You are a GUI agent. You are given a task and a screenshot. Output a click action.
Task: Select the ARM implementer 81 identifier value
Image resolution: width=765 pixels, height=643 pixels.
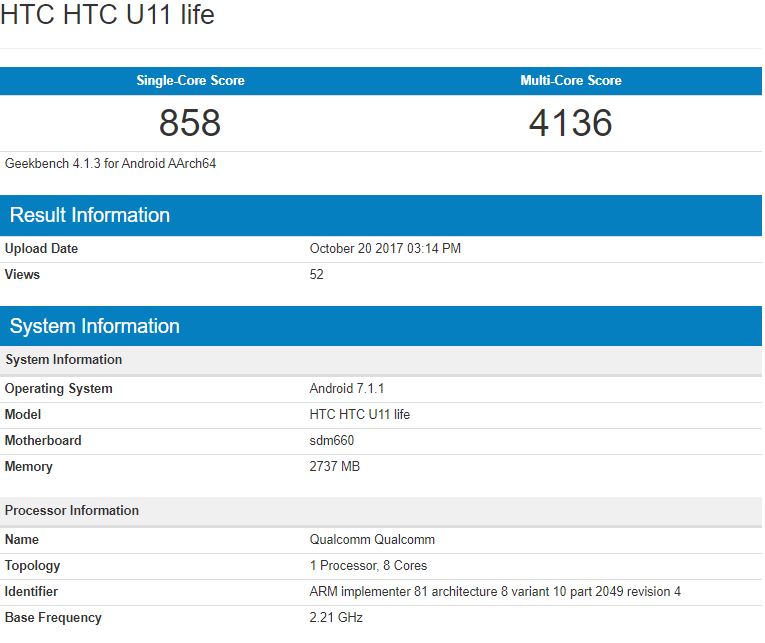(x=495, y=592)
